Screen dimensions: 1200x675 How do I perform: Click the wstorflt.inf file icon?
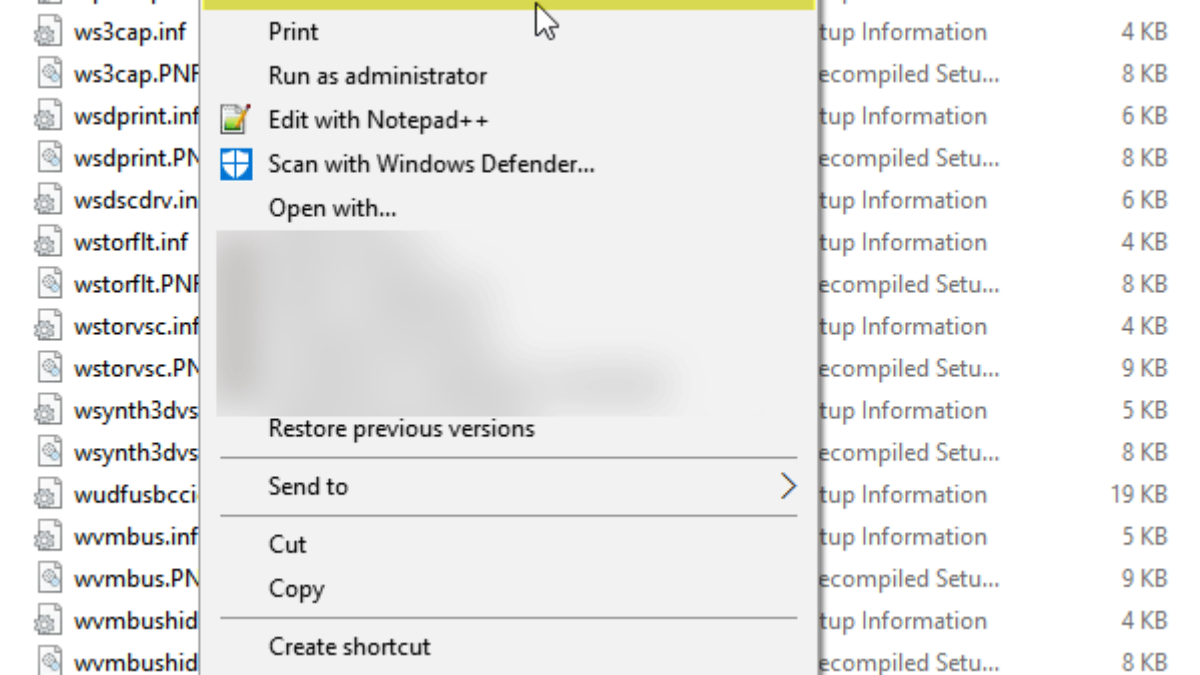tap(47, 243)
